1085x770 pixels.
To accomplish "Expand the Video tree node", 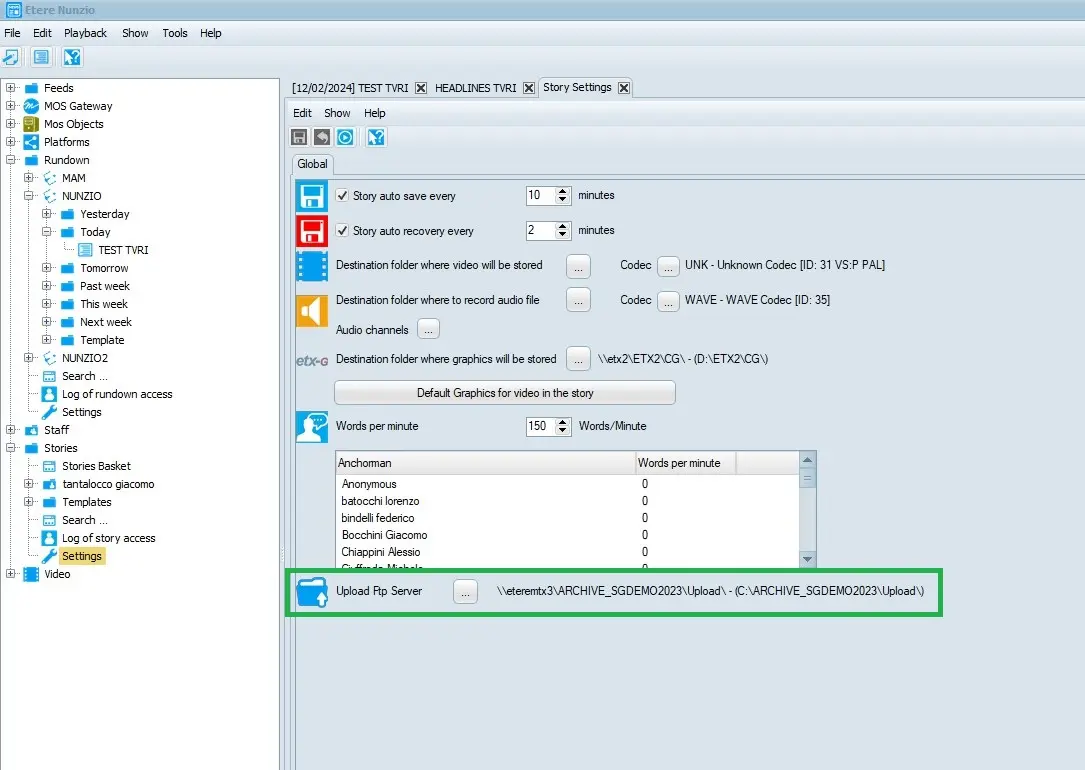I will 11,574.
